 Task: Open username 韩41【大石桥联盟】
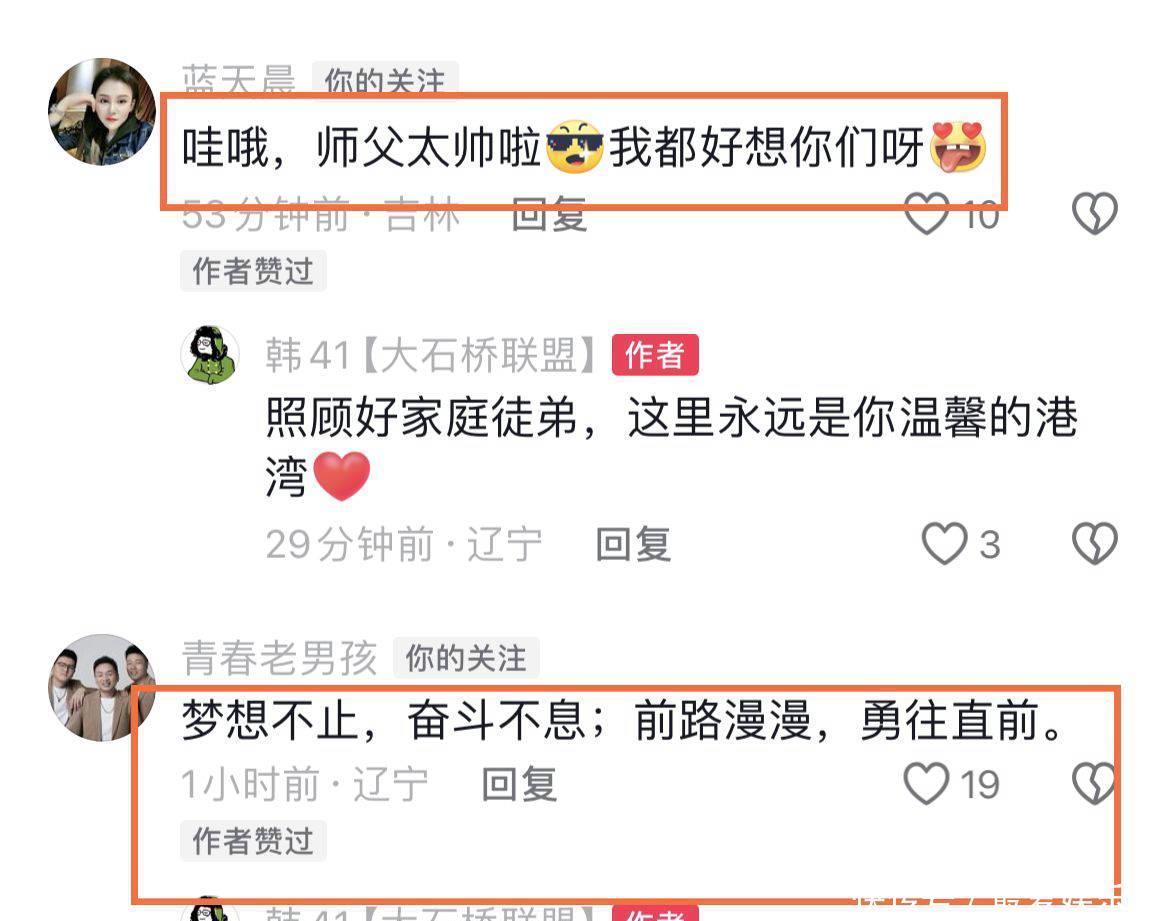431,355
